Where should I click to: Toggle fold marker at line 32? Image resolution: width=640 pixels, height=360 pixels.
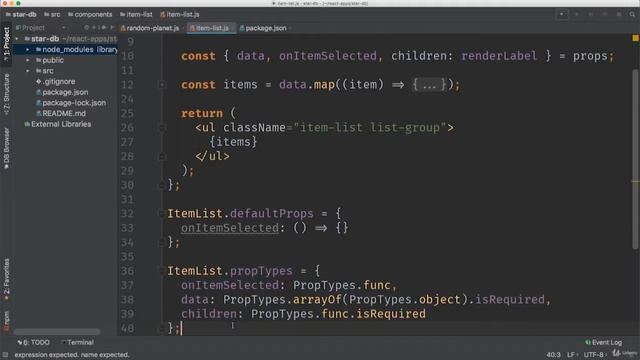[162, 213]
